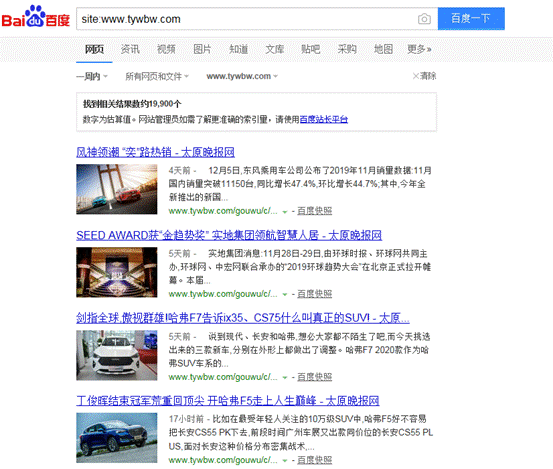
Task: Click the snippet mentioning 哈弗F7 2020款
Action: (x=300, y=350)
